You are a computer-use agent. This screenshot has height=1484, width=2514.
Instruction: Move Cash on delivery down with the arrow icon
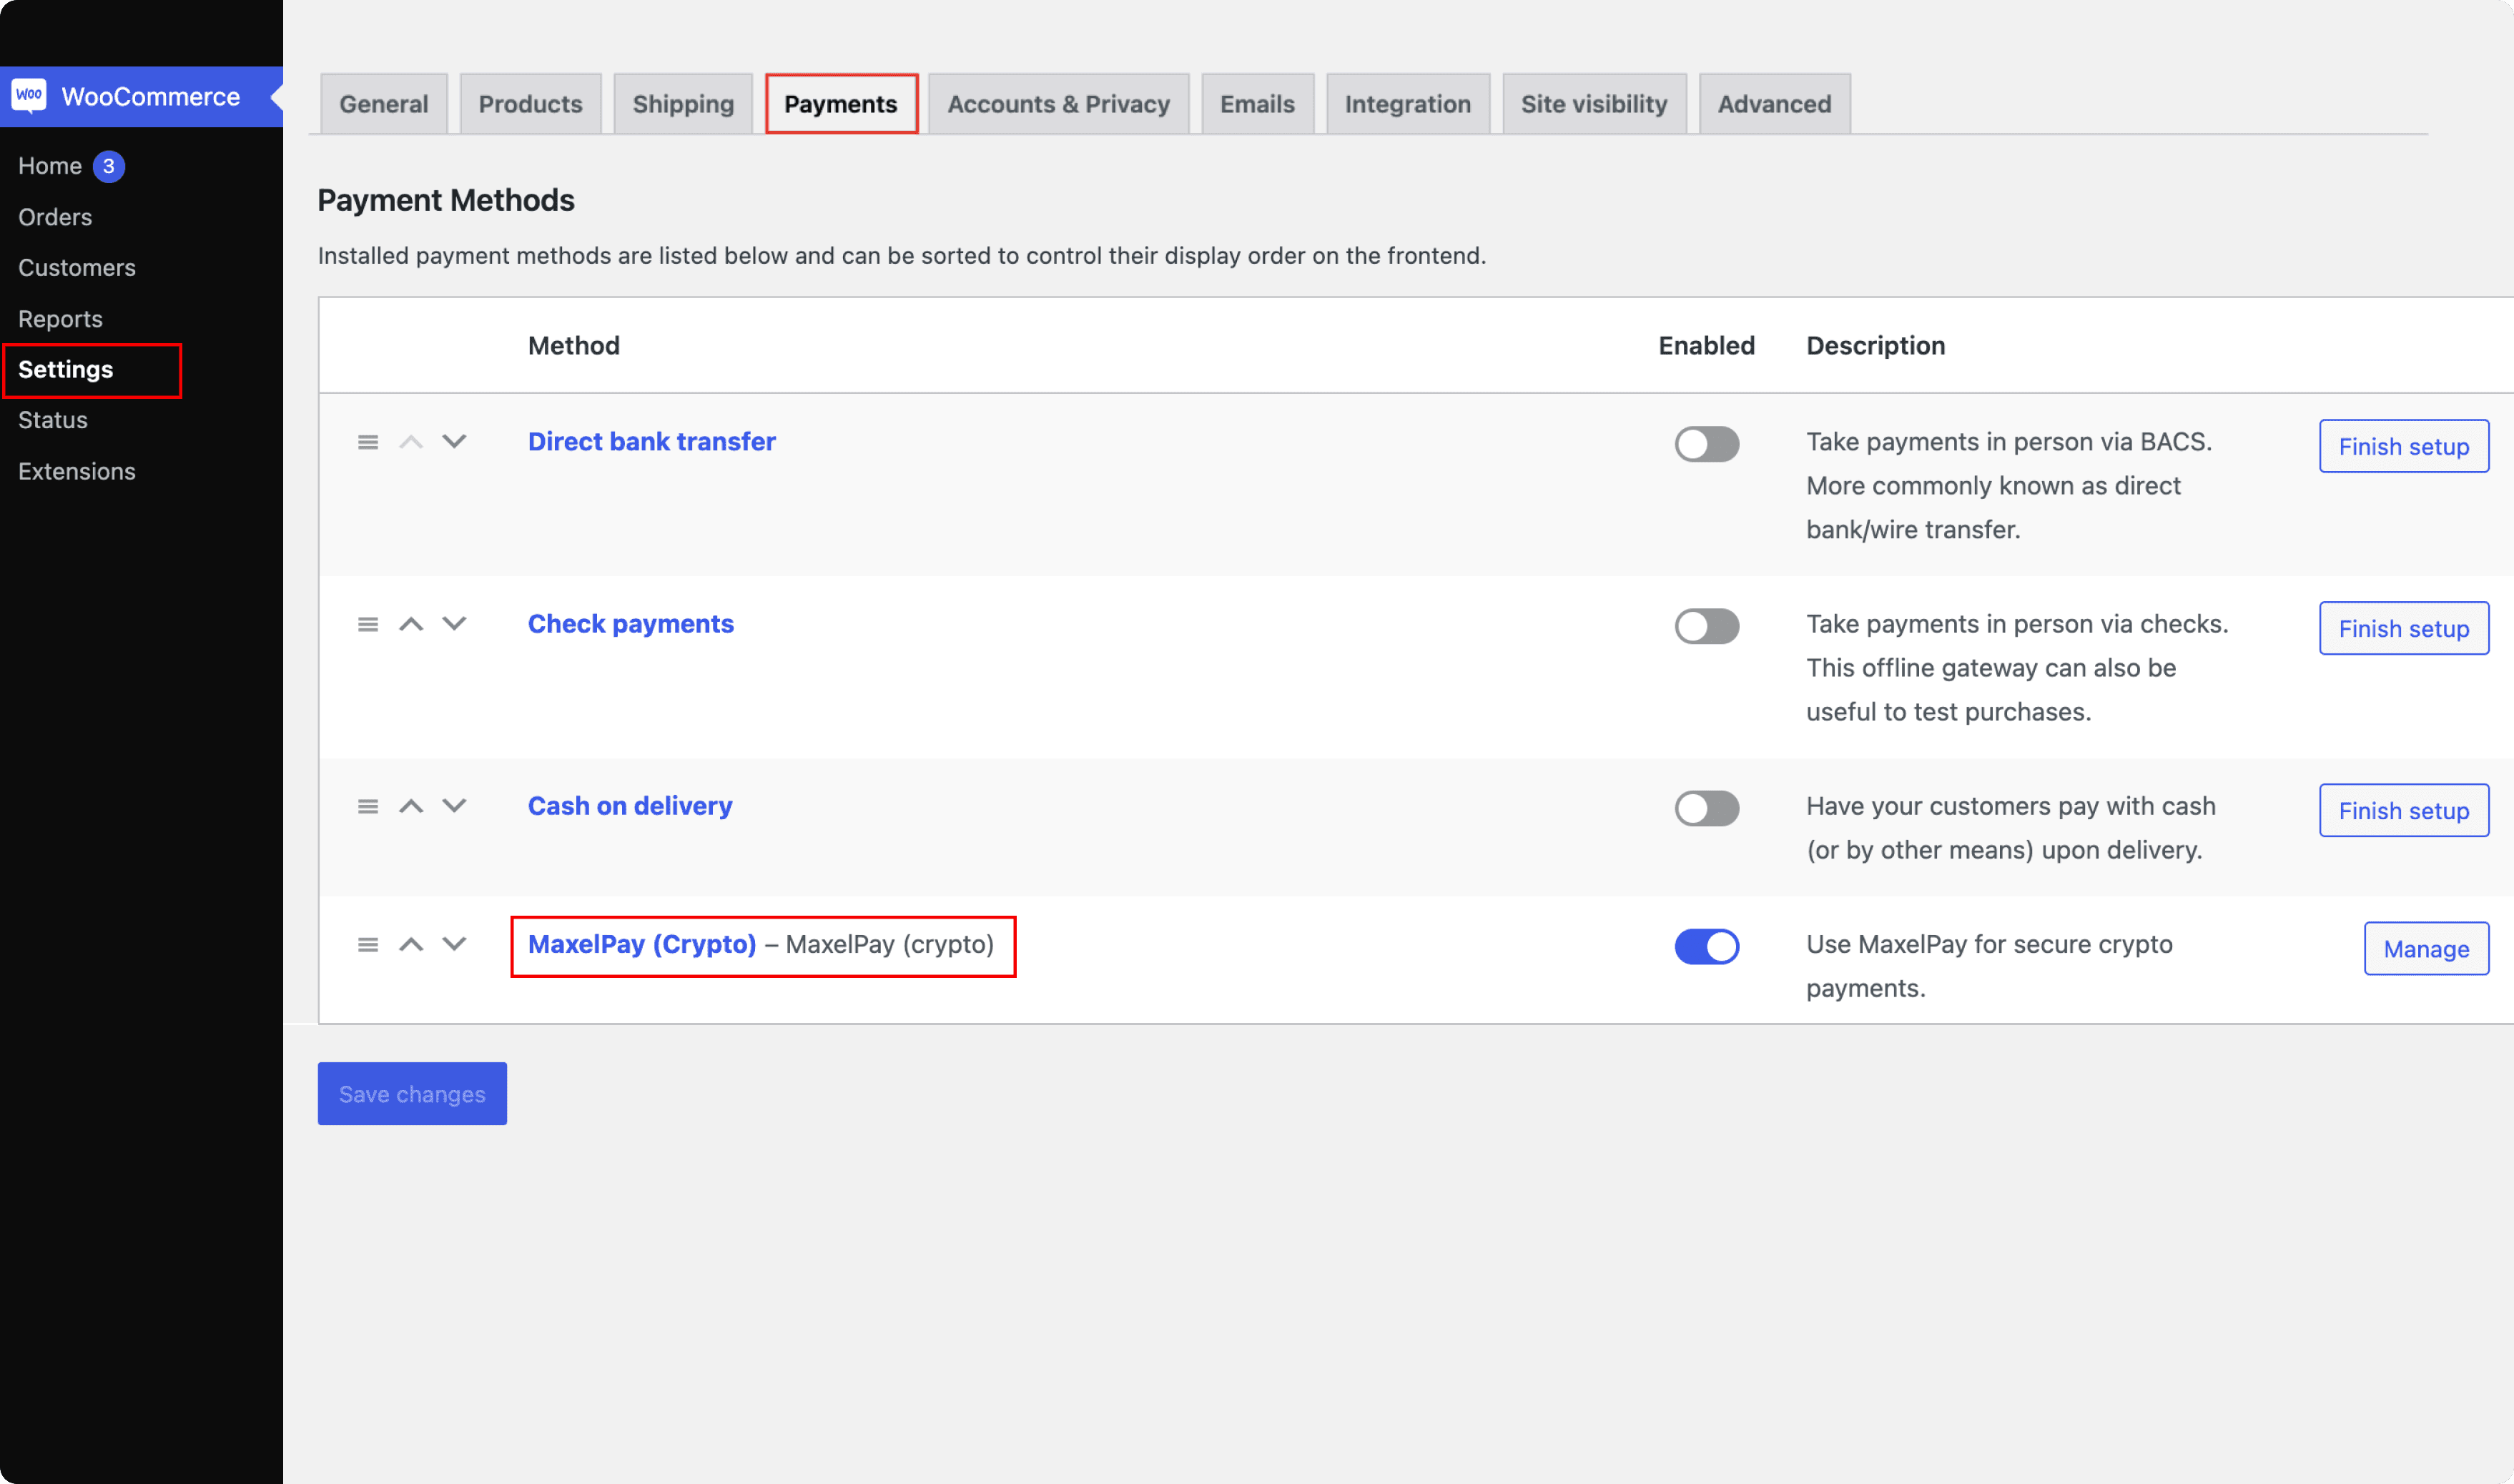pyautogui.click(x=454, y=806)
